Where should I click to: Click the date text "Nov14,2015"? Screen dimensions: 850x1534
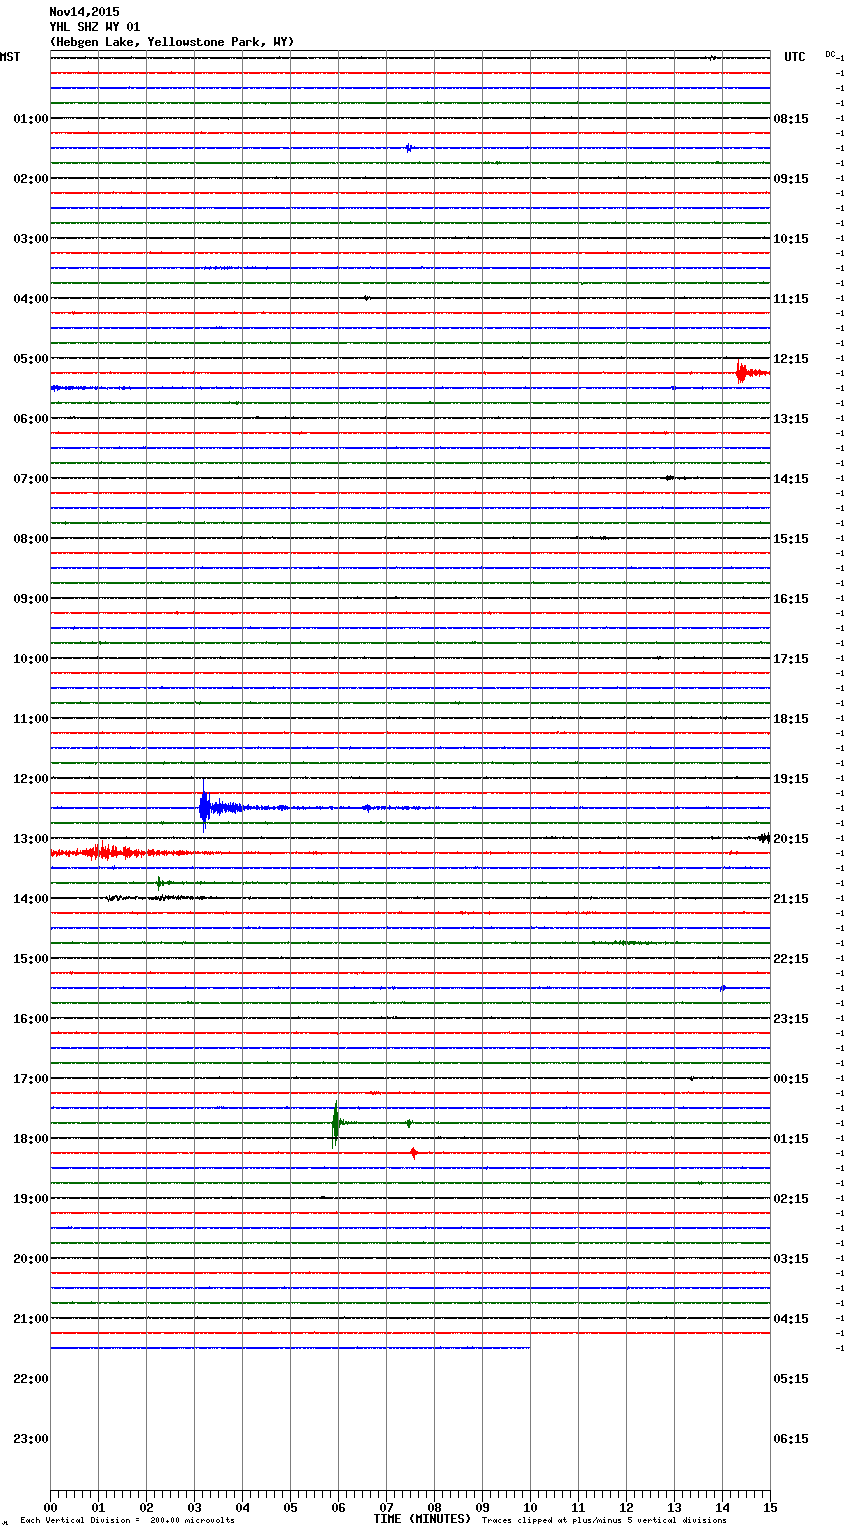tap(84, 12)
